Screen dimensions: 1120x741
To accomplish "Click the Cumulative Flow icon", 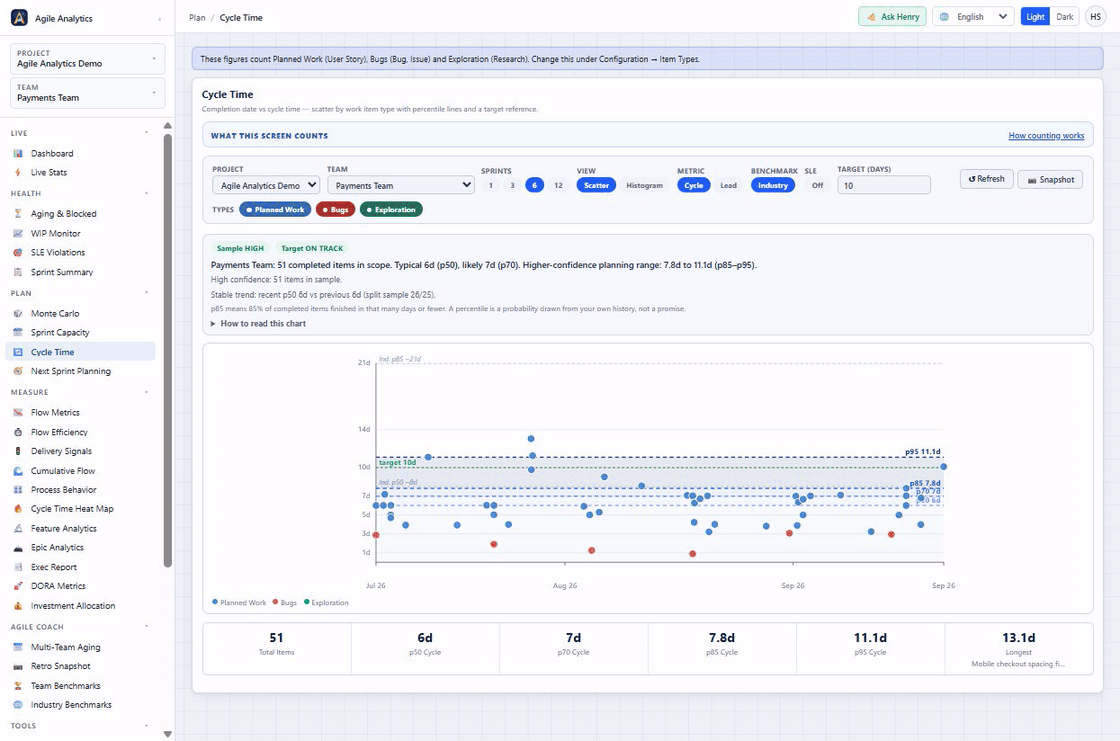I will (x=18, y=471).
